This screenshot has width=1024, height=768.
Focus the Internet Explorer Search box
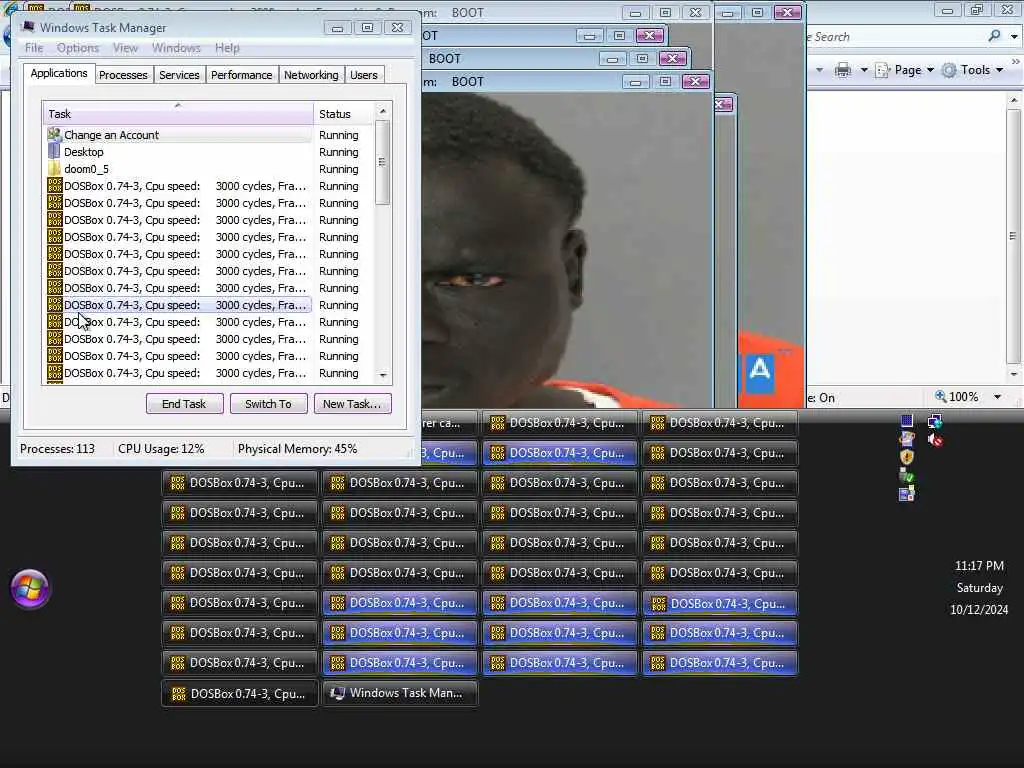(x=895, y=37)
